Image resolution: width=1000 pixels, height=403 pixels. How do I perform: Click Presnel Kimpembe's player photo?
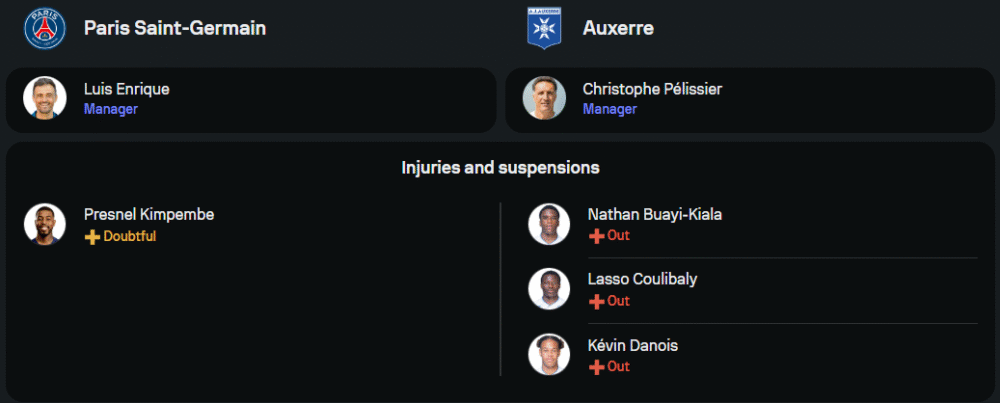tap(45, 224)
